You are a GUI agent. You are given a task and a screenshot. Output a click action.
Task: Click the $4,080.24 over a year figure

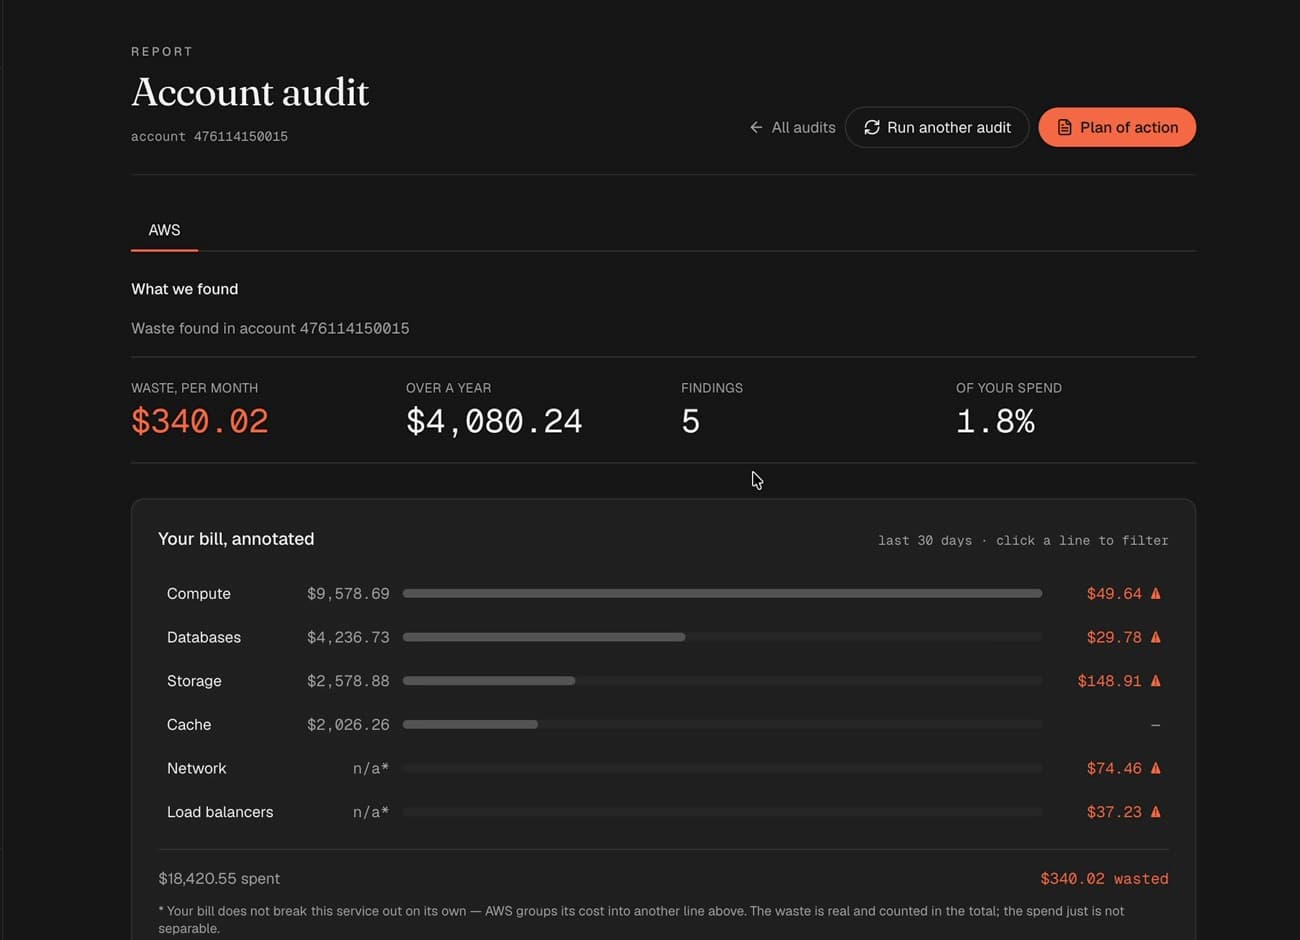click(494, 421)
